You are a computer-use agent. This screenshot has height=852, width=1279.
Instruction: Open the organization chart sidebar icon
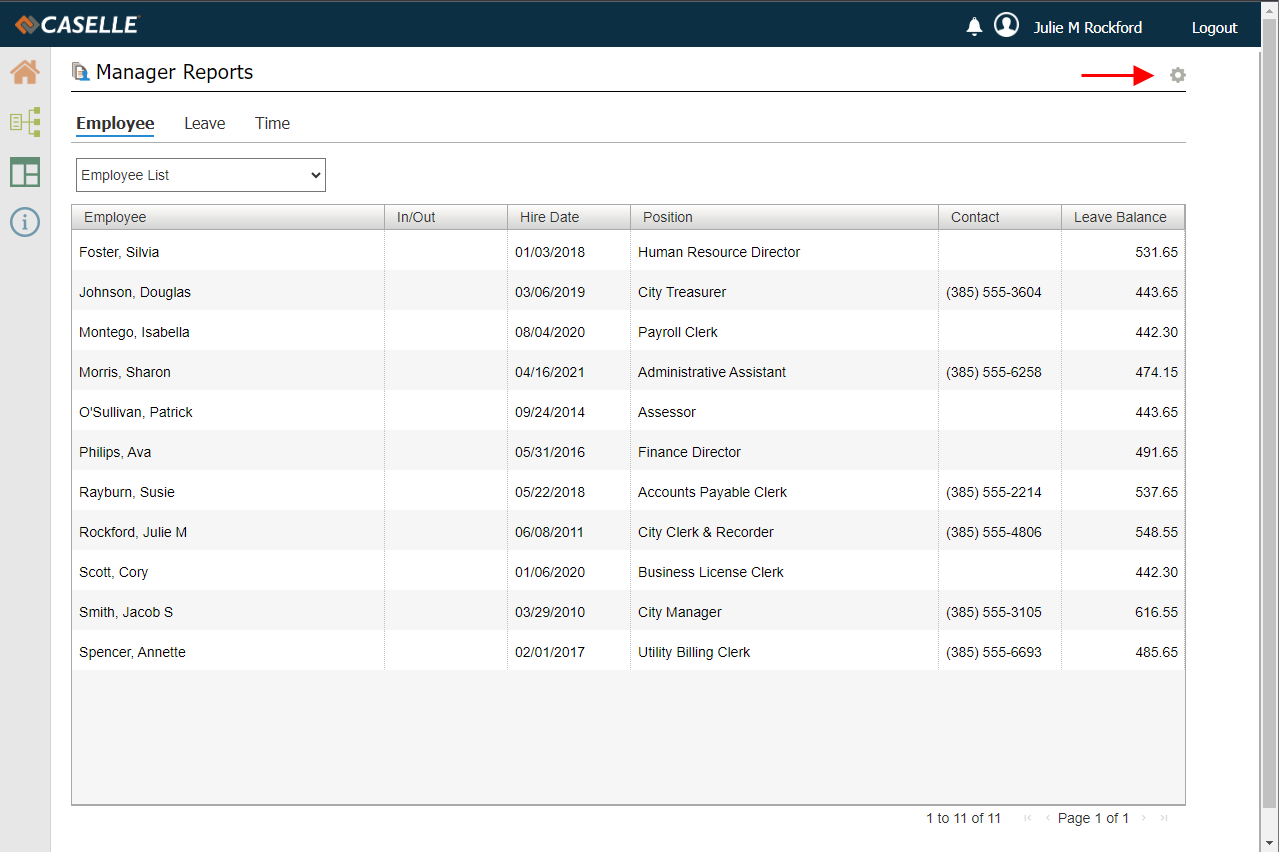point(25,122)
